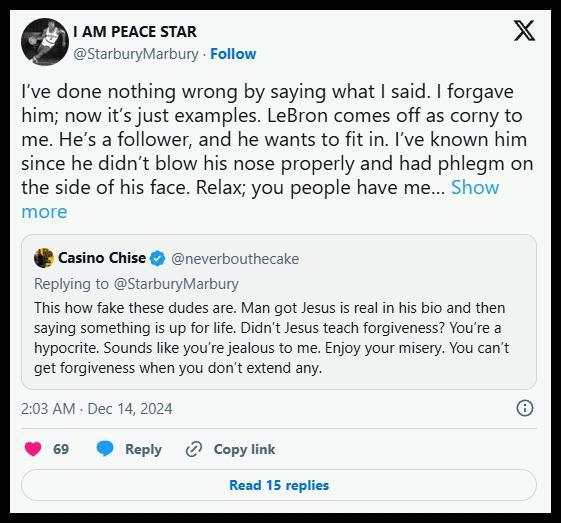Click the Reply text label
The width and height of the screenshot is (561, 523).
[x=143, y=449]
